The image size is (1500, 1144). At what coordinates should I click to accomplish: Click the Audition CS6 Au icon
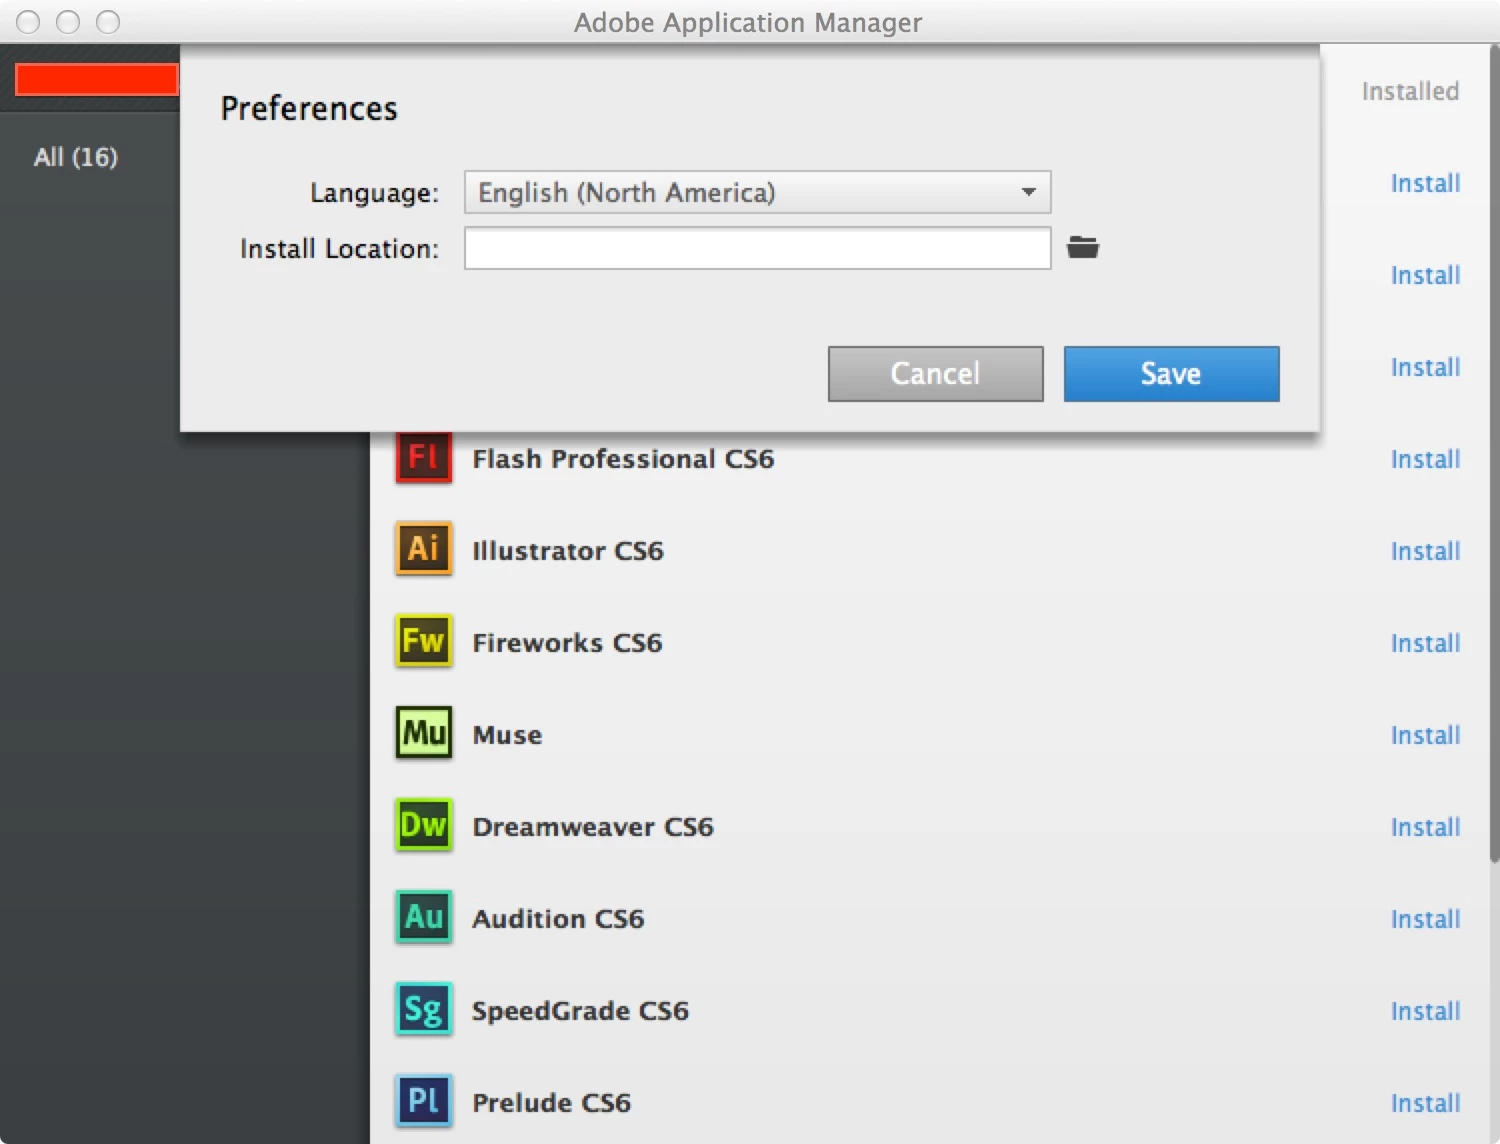pos(423,917)
